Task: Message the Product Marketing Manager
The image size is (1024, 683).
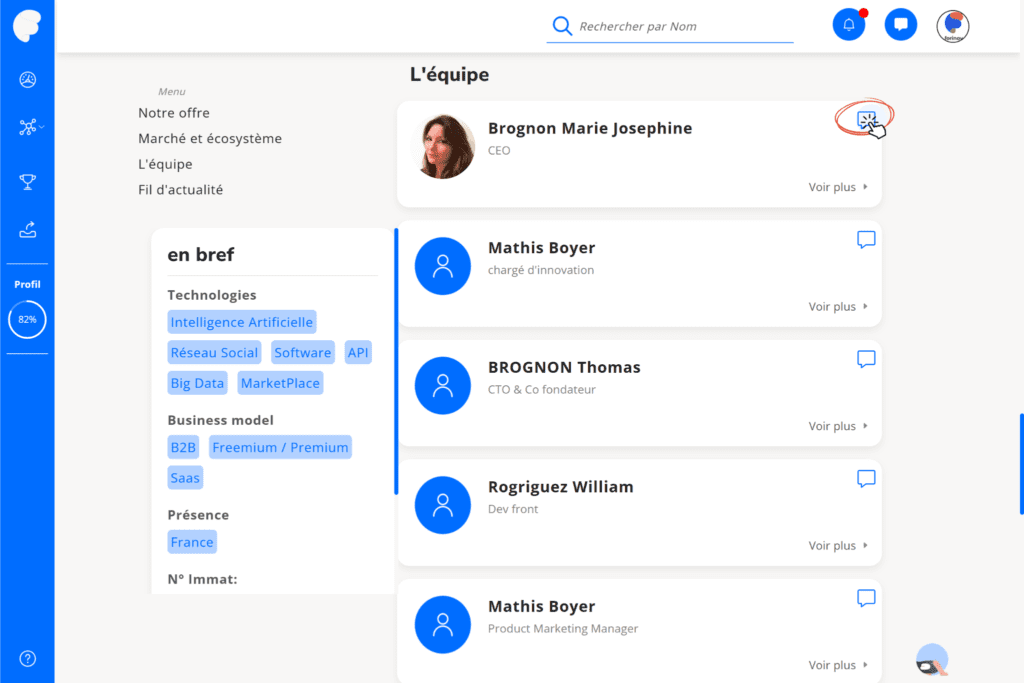Action: (x=866, y=598)
